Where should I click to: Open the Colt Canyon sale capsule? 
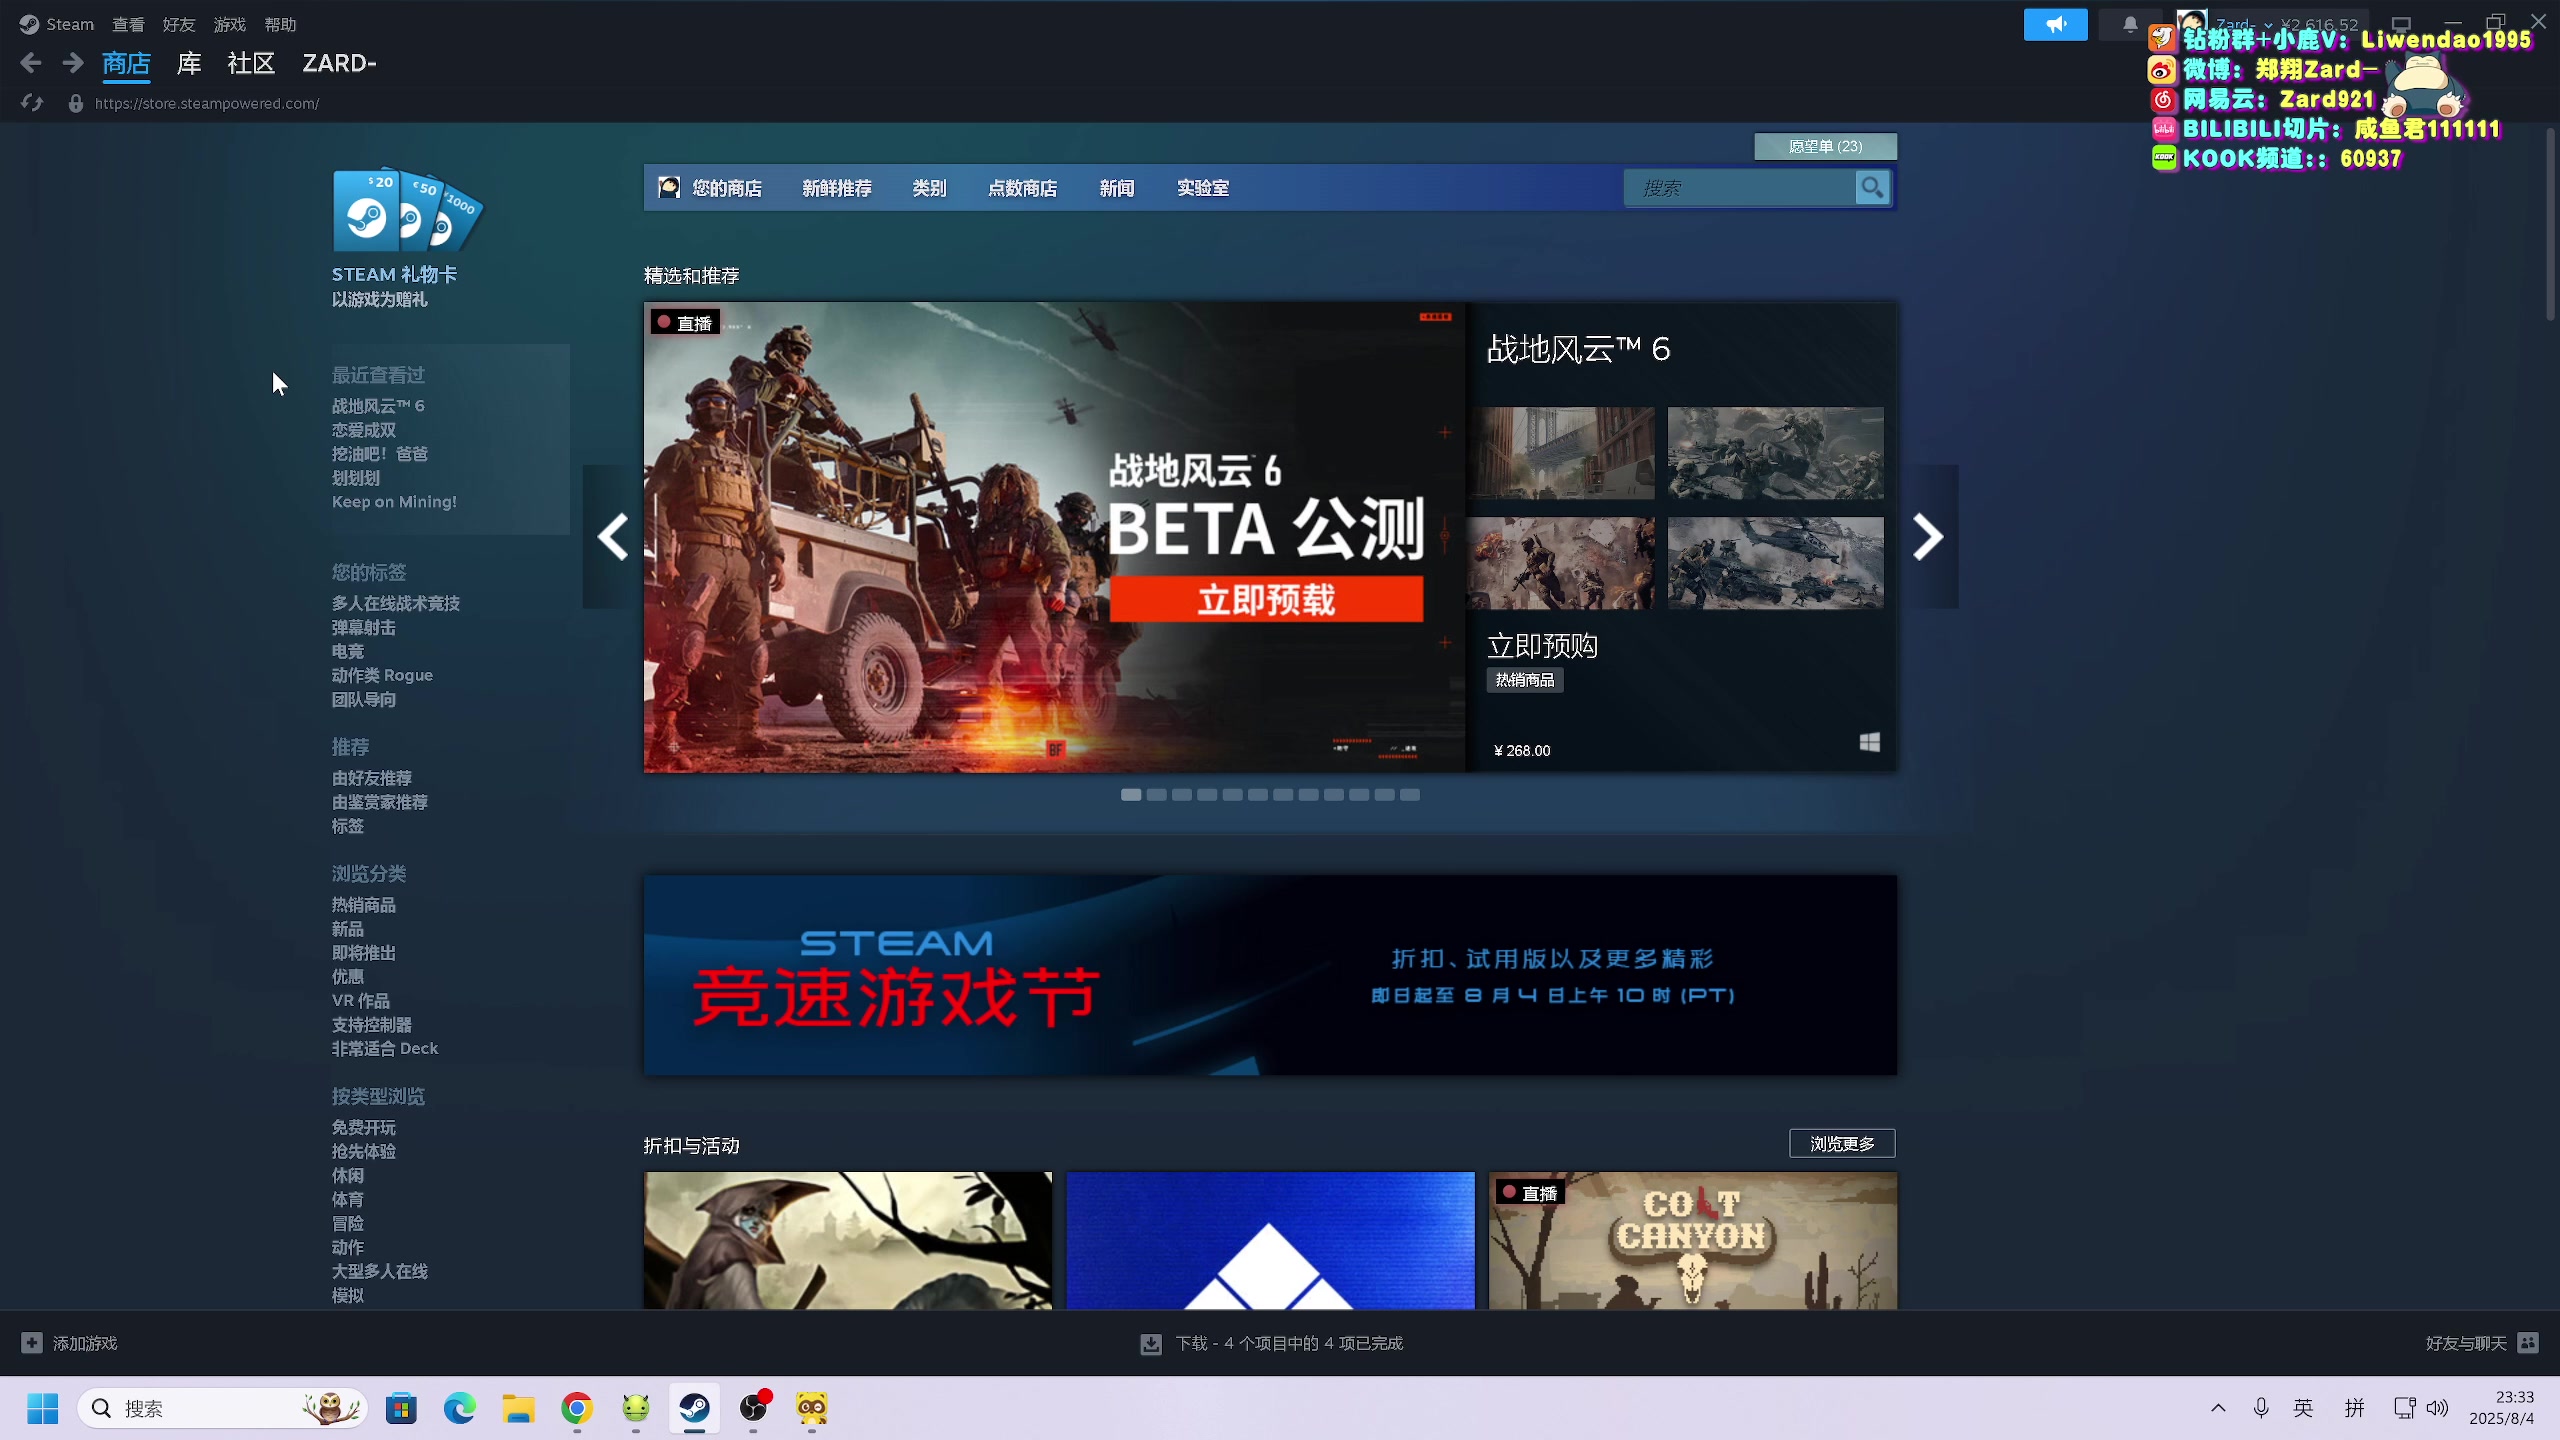[1692, 1241]
